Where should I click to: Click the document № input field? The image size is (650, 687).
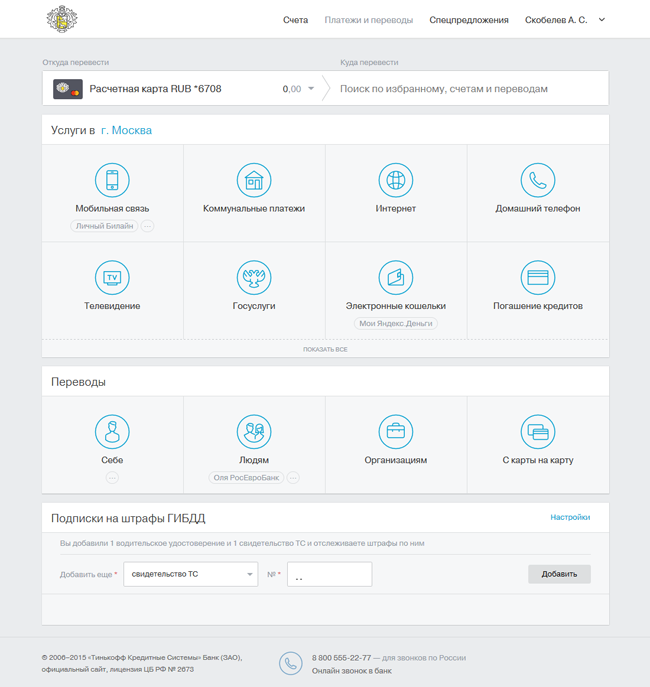[x=329, y=574]
